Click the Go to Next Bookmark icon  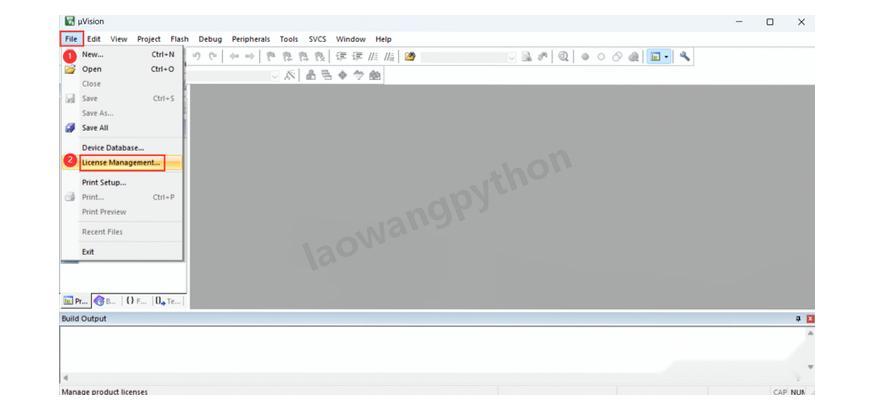pyautogui.click(x=303, y=56)
